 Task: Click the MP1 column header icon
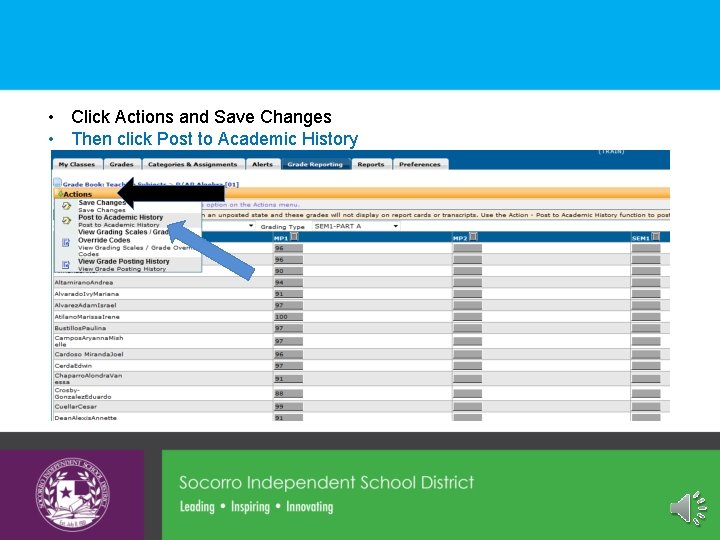click(x=295, y=236)
